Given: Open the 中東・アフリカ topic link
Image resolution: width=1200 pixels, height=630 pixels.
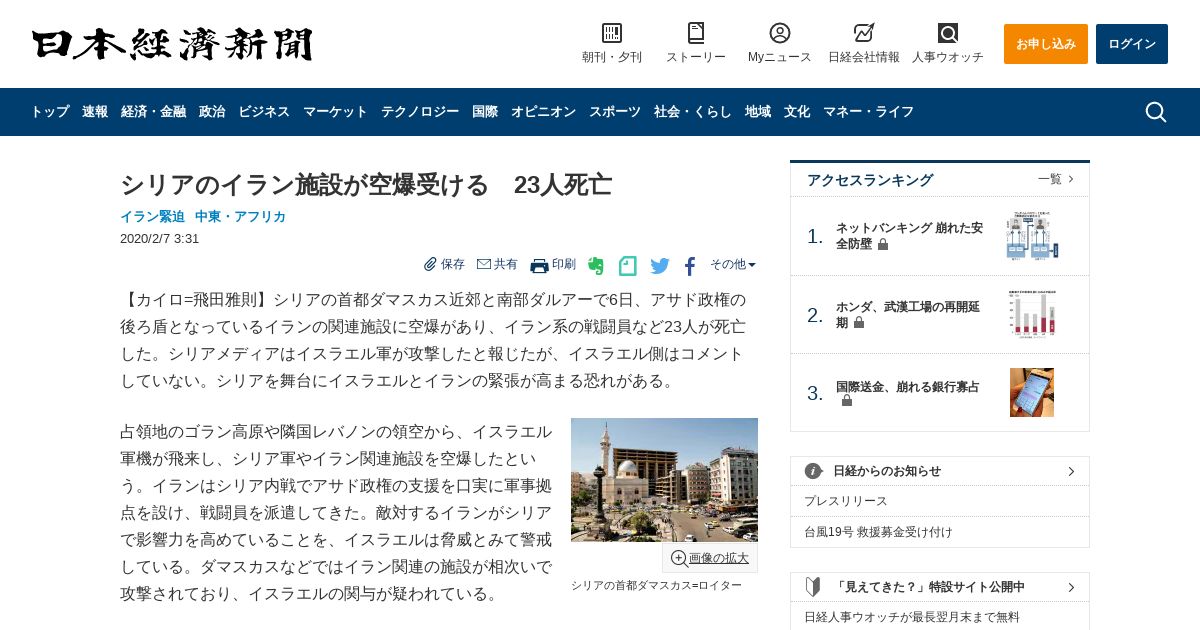Looking at the screenshot, I should (240, 216).
